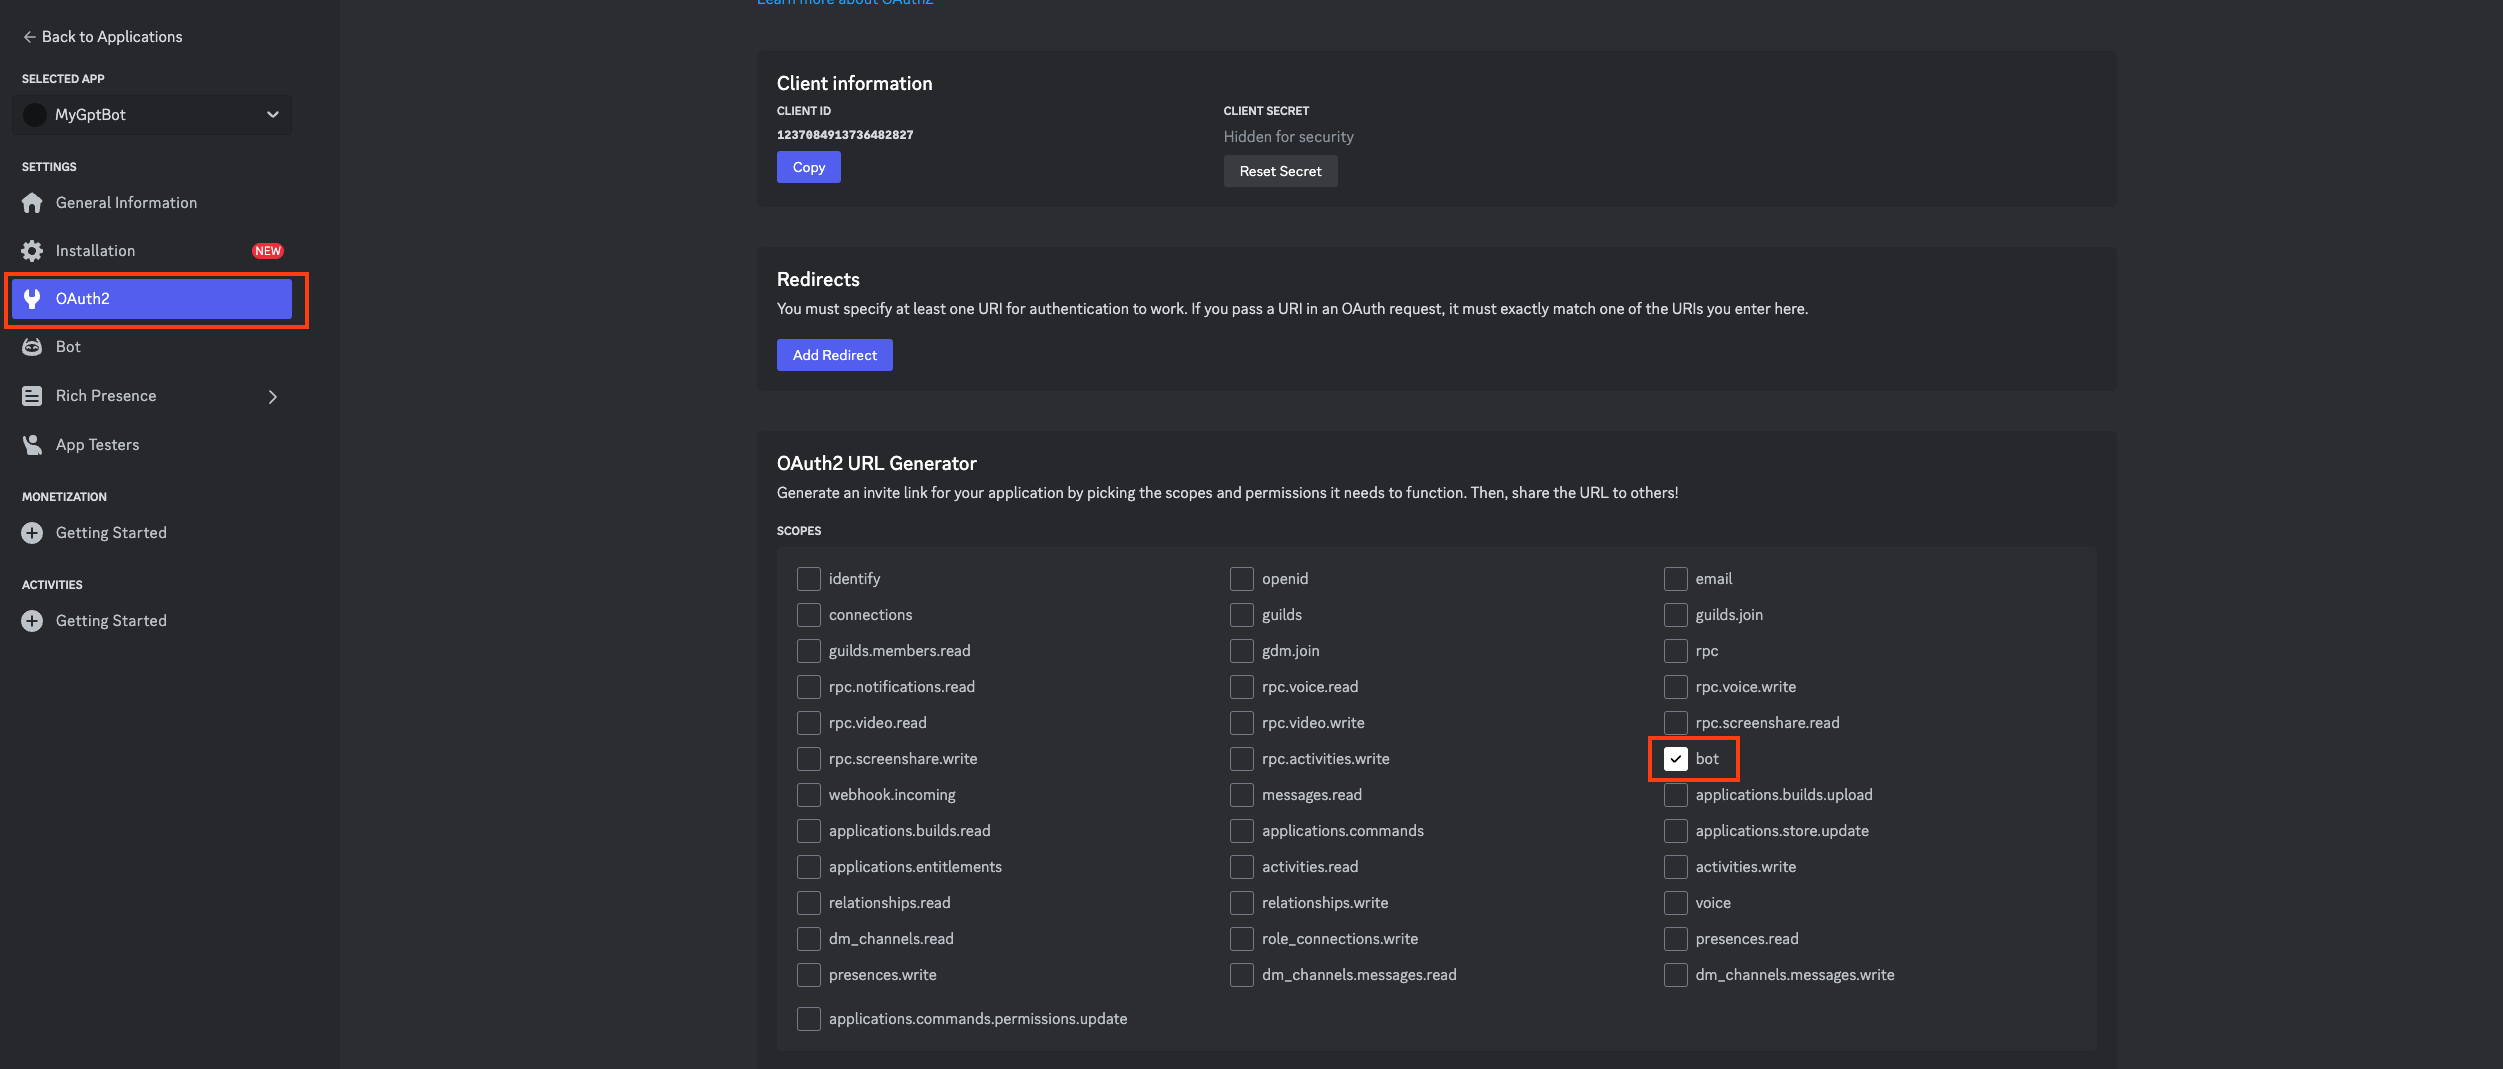Viewport: 2503px width, 1069px height.
Task: Copy the client ID
Action: [x=809, y=167]
